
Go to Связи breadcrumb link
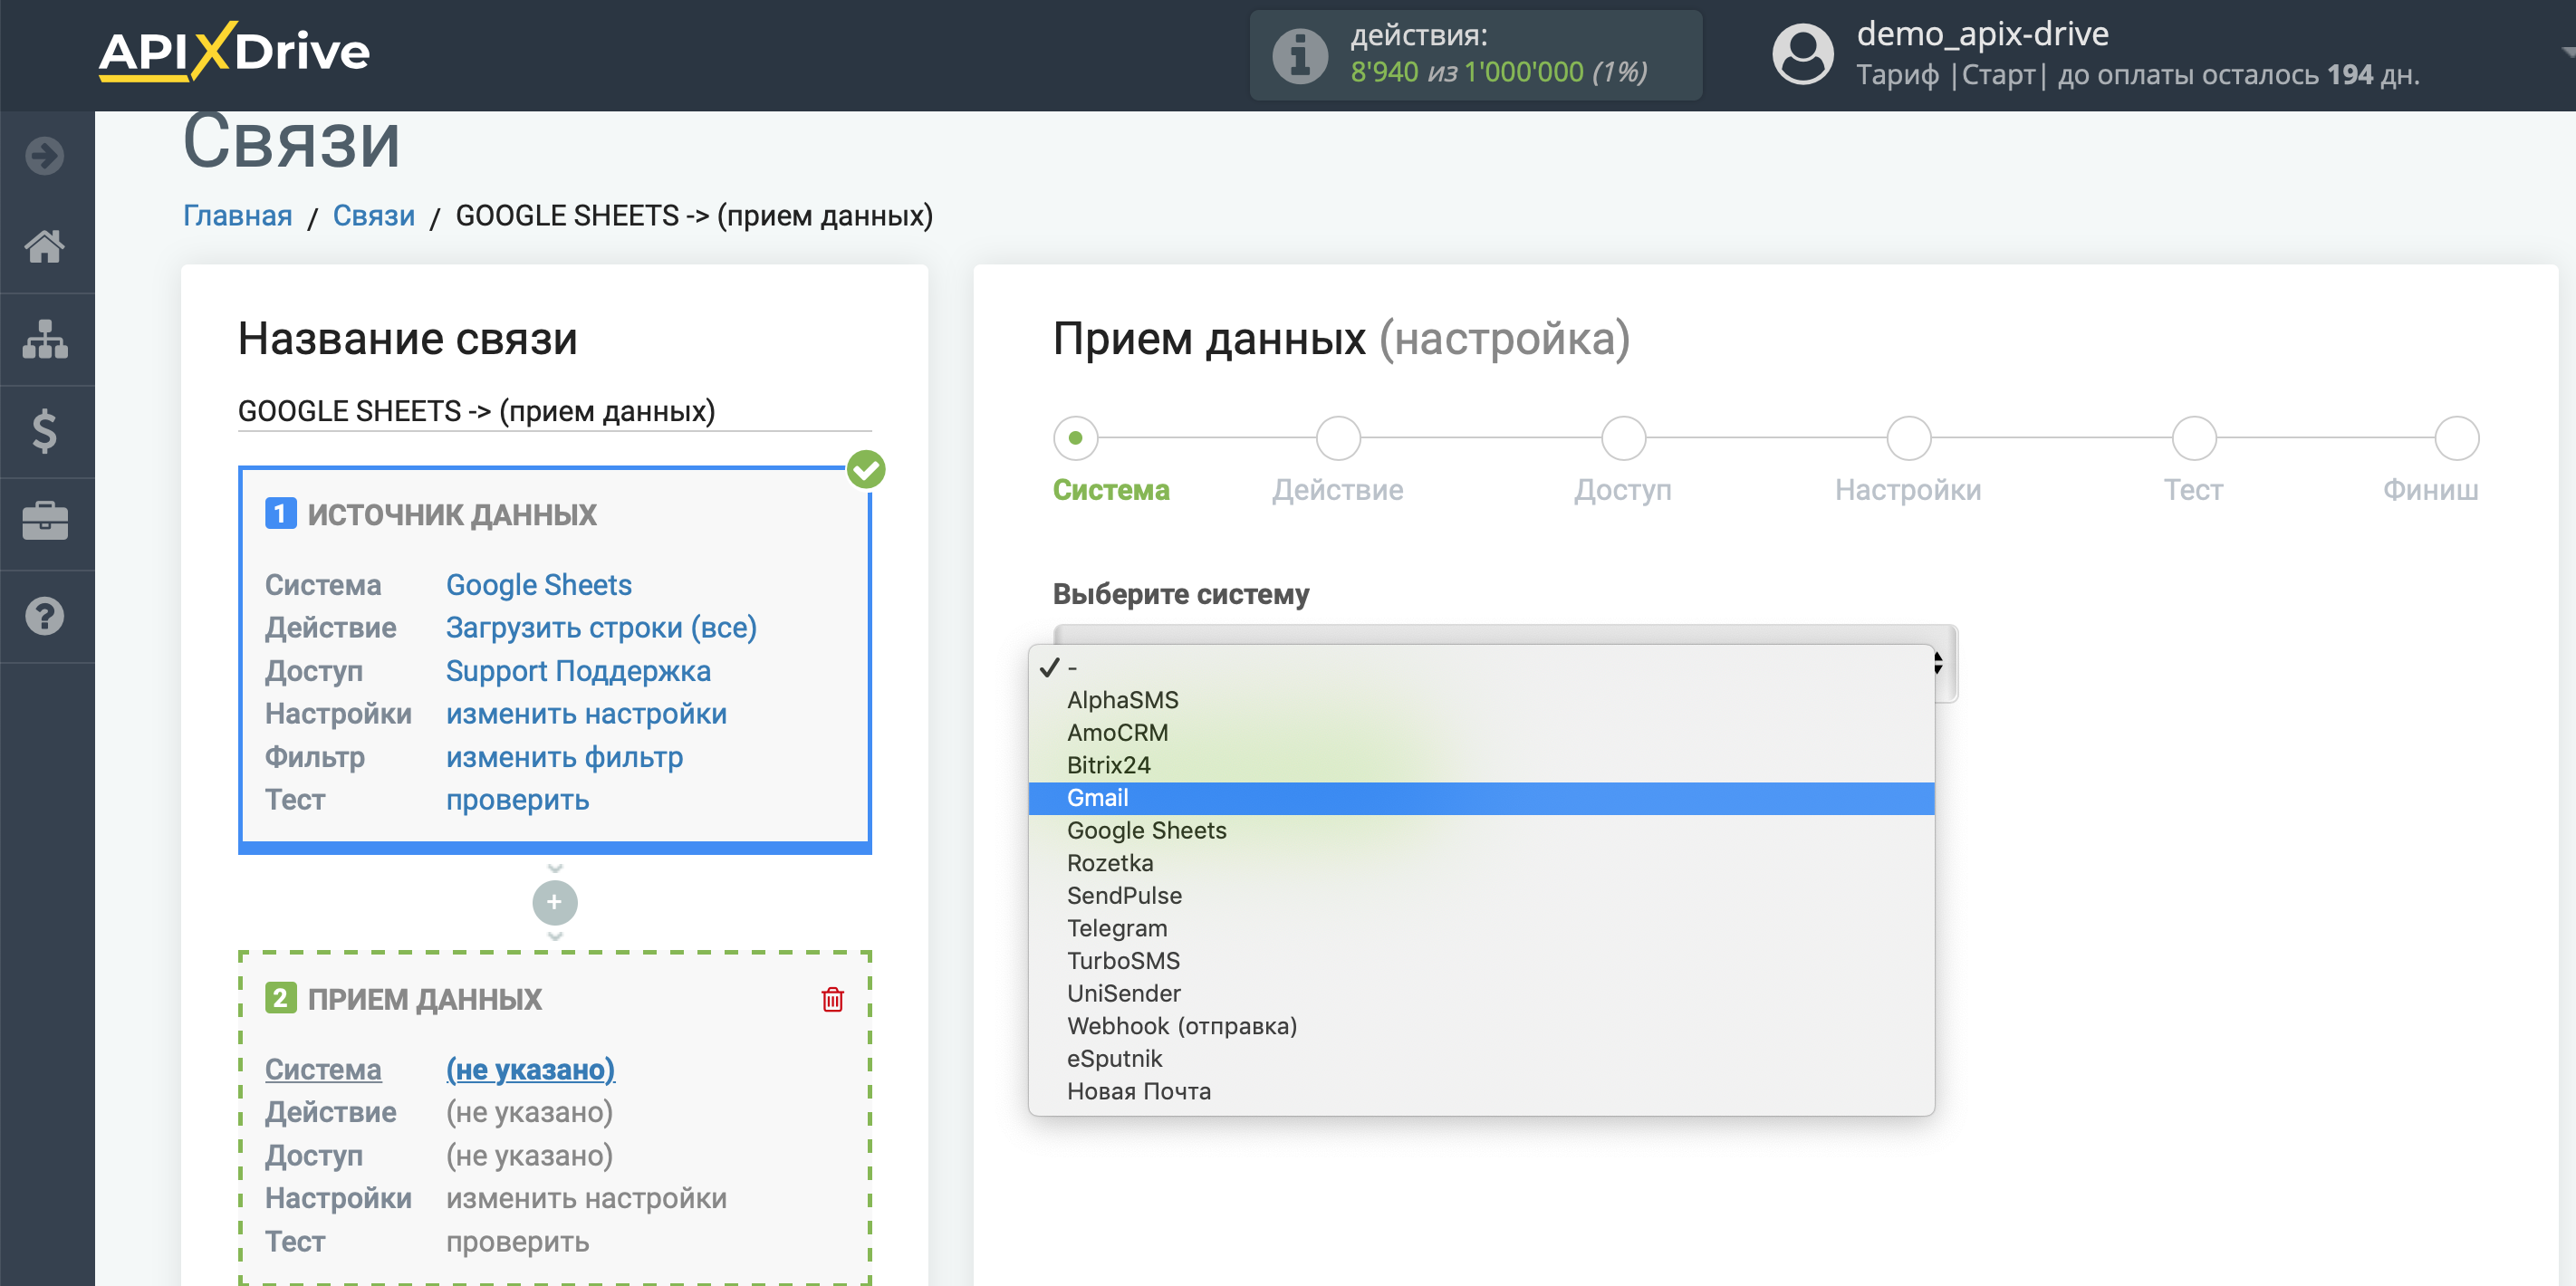tap(373, 215)
